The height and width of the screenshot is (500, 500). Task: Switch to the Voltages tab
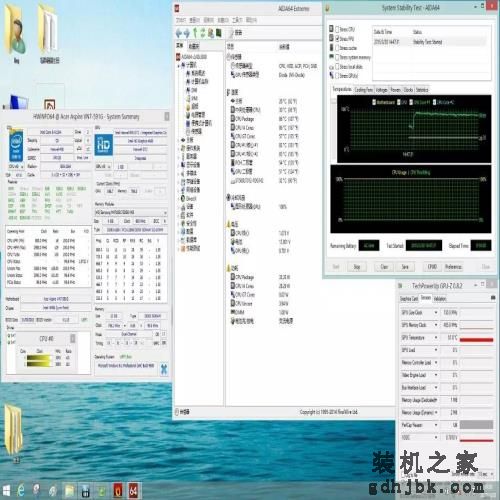click(x=381, y=90)
